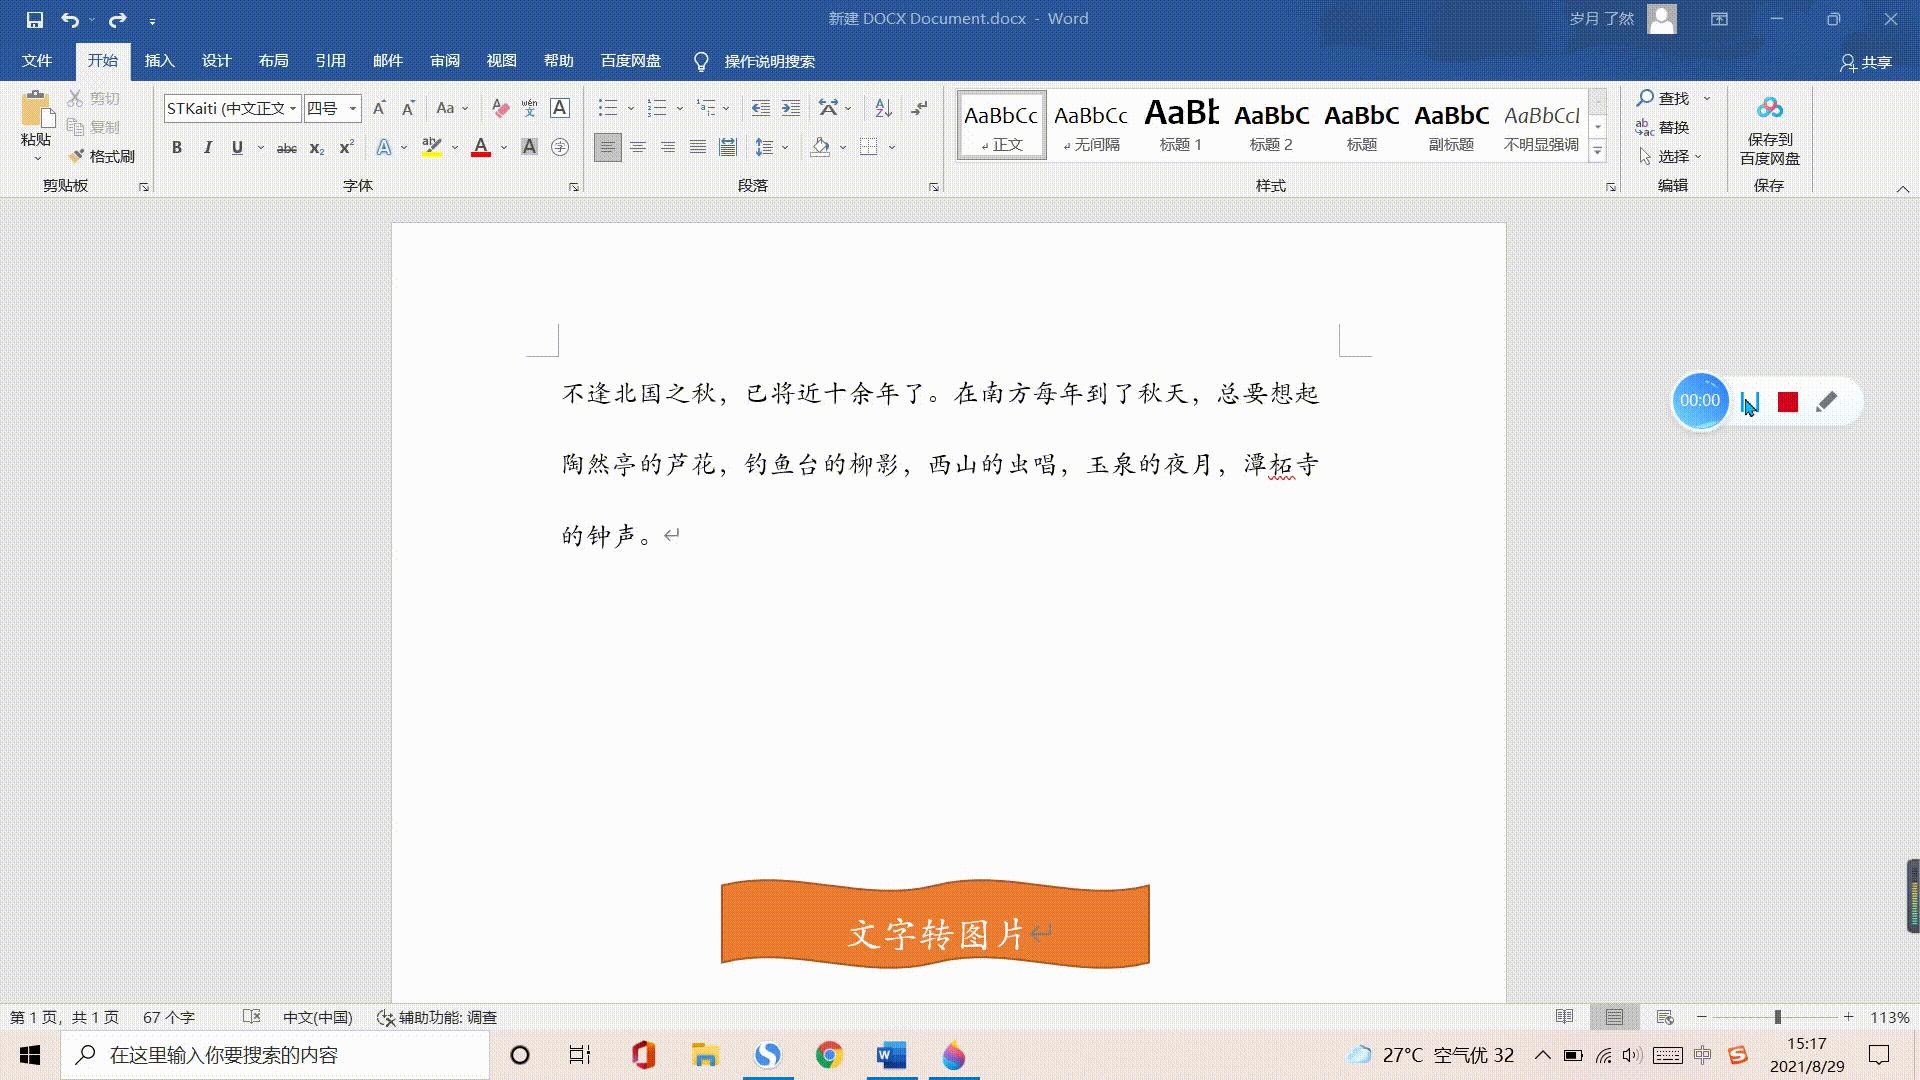Toggle underline formatting
Screen dimensions: 1920x1080
(x=237, y=147)
